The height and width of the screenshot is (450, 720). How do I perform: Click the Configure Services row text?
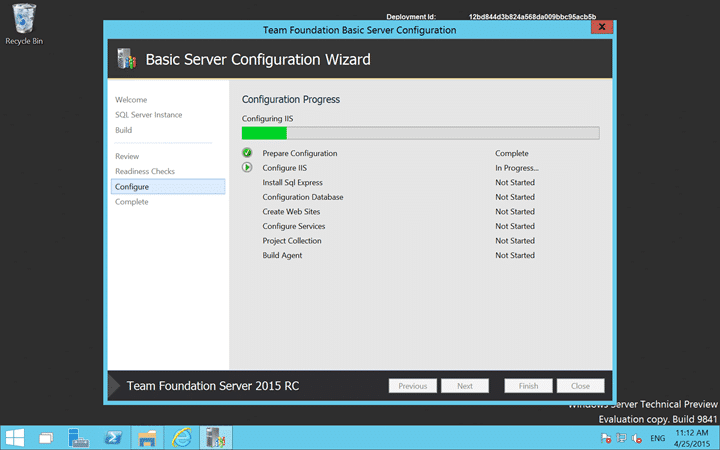coord(293,226)
